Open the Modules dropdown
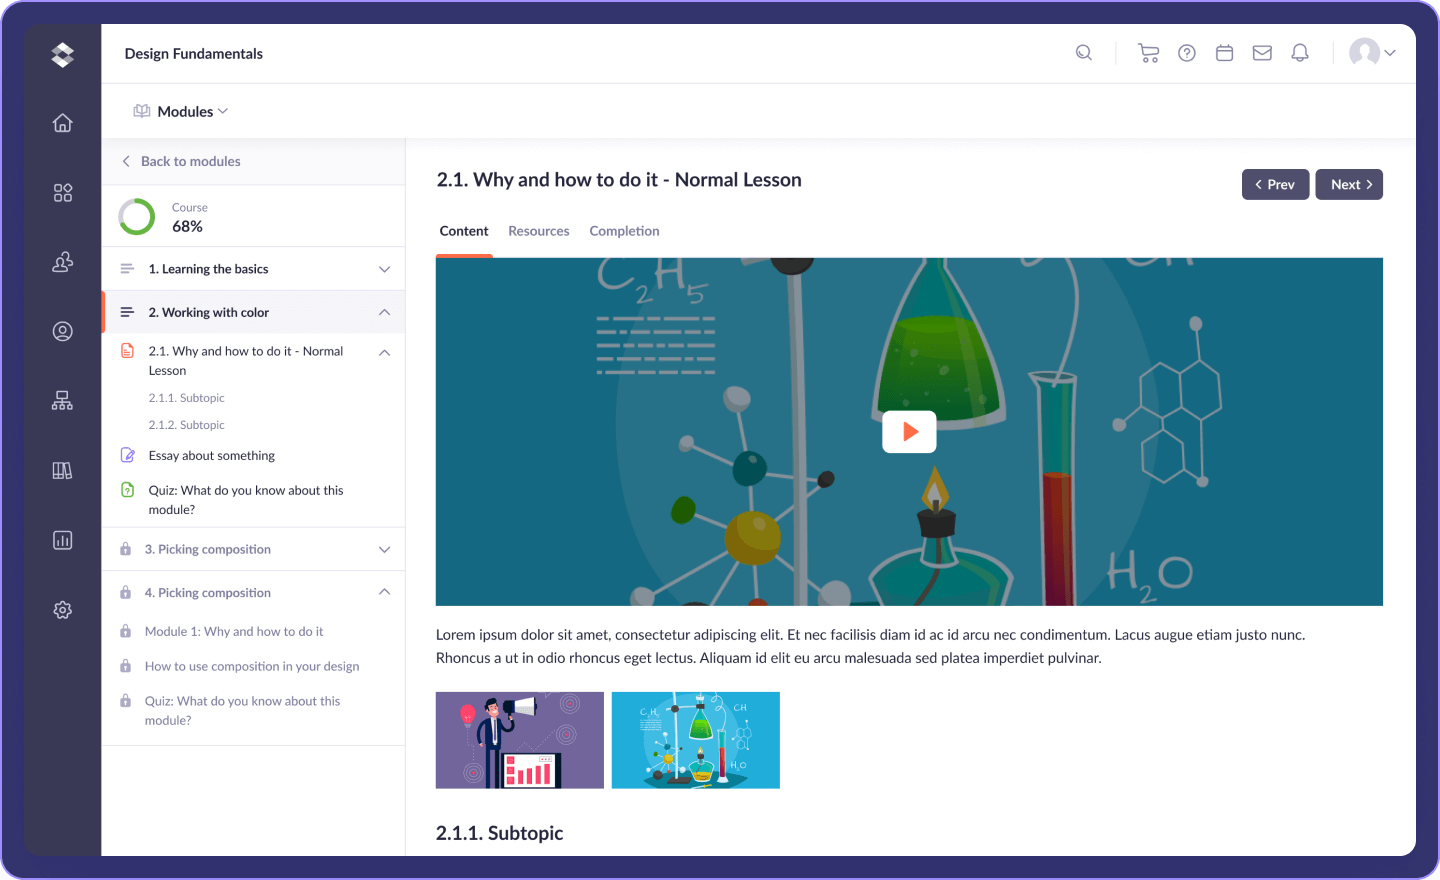This screenshot has width=1440, height=880. point(182,111)
